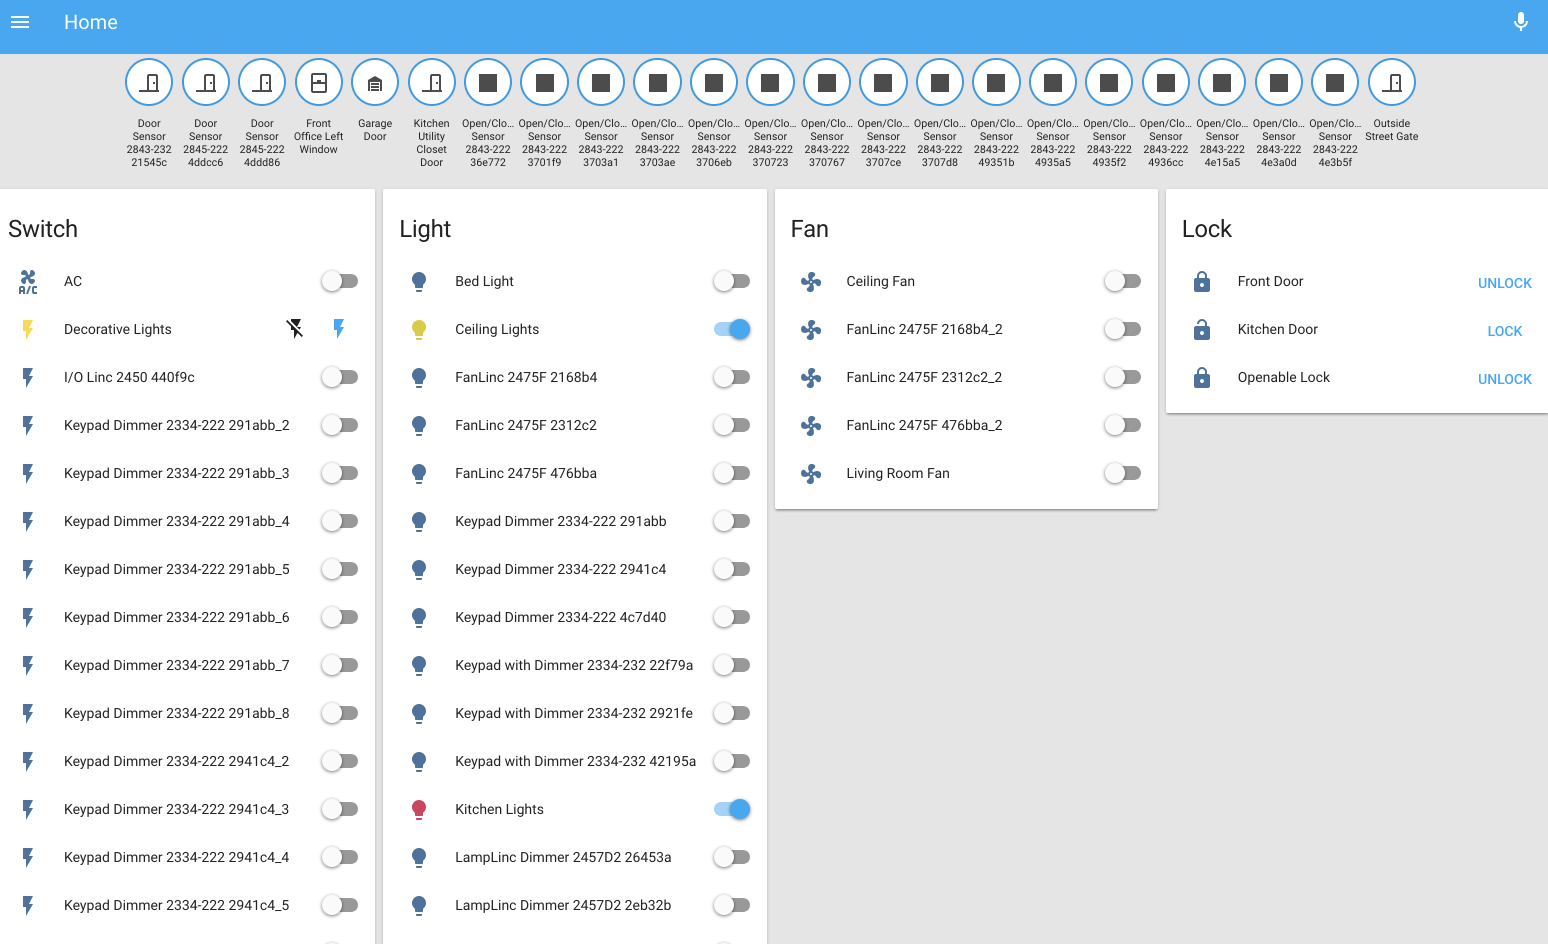
Task: Open the Garage Door badge
Action: pyautogui.click(x=375, y=83)
